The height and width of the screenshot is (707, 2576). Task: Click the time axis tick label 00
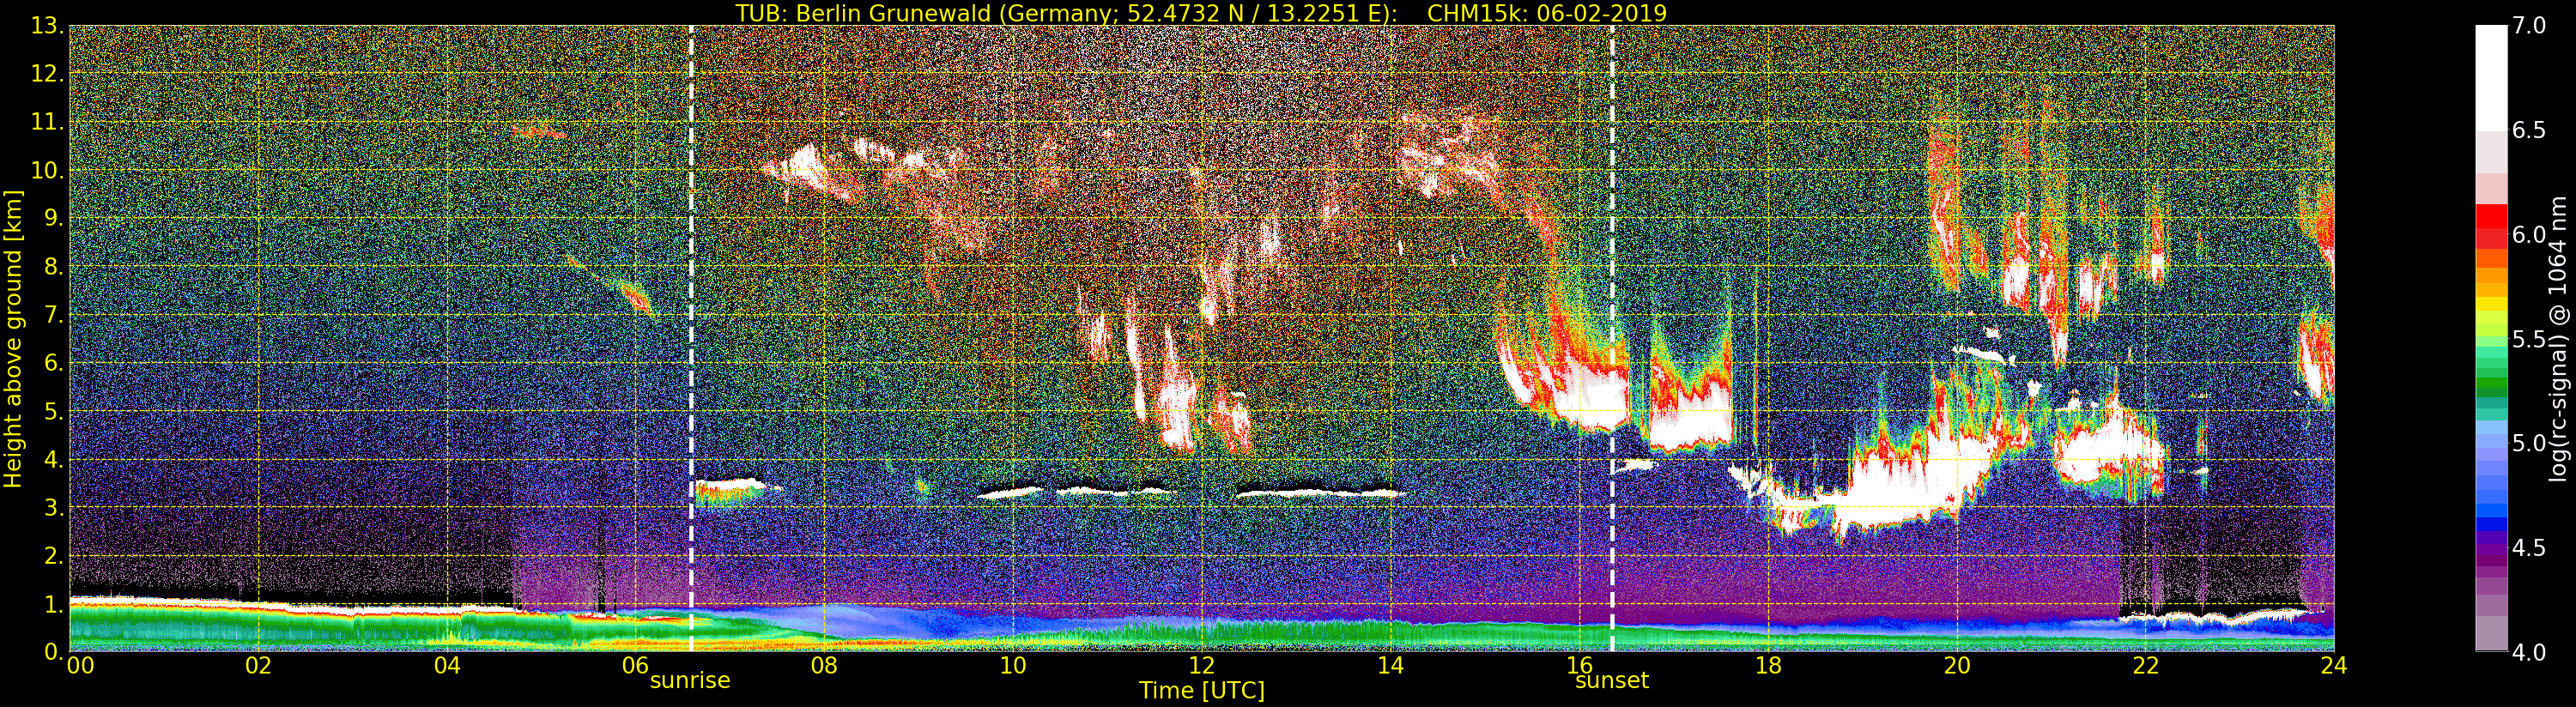pos(80,666)
